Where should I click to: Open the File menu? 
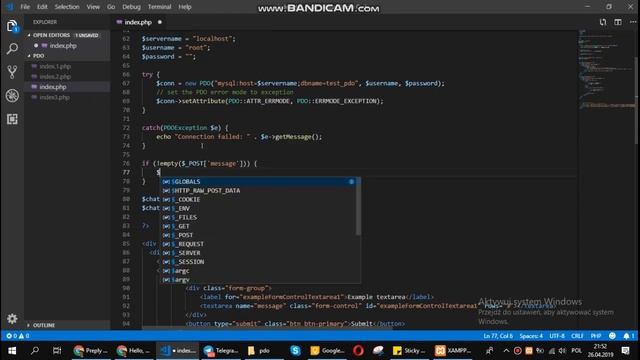pyautogui.click(x=25, y=7)
